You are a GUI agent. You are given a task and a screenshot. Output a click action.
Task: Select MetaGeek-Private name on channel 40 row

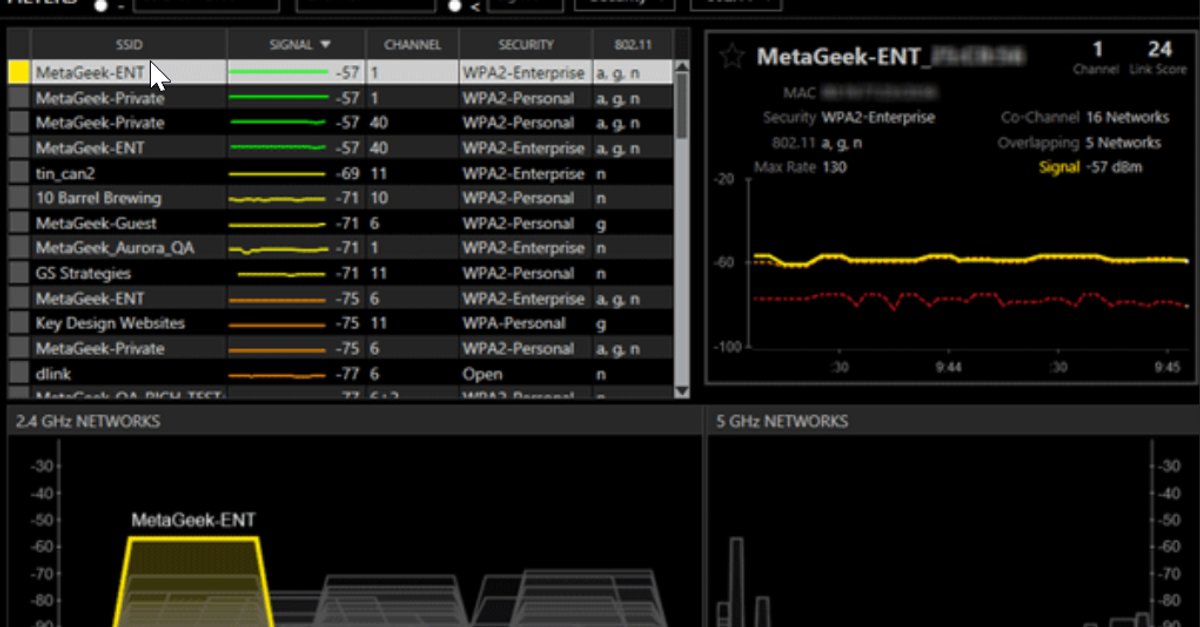click(100, 123)
